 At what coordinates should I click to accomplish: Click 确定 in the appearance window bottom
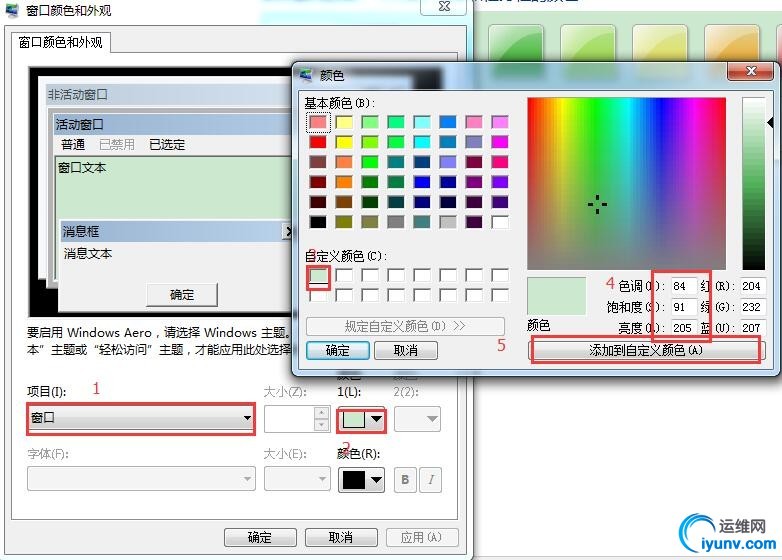tap(260, 538)
